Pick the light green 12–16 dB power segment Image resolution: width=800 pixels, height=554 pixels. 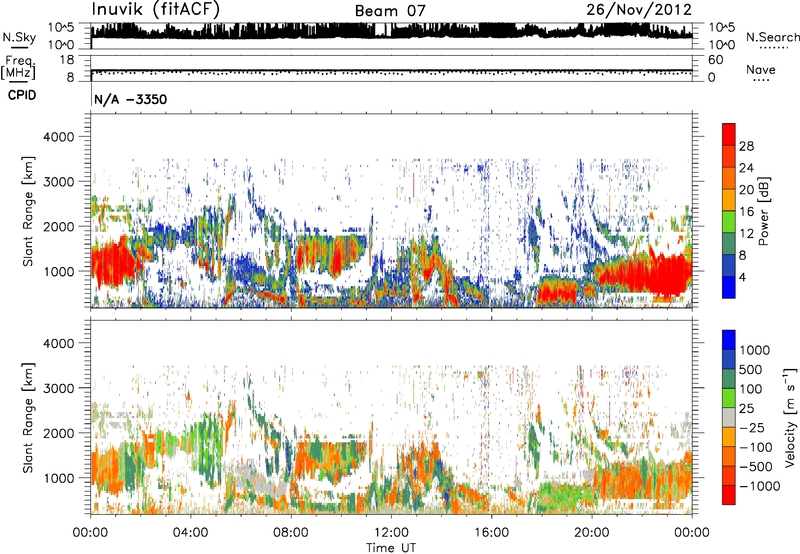click(729, 222)
